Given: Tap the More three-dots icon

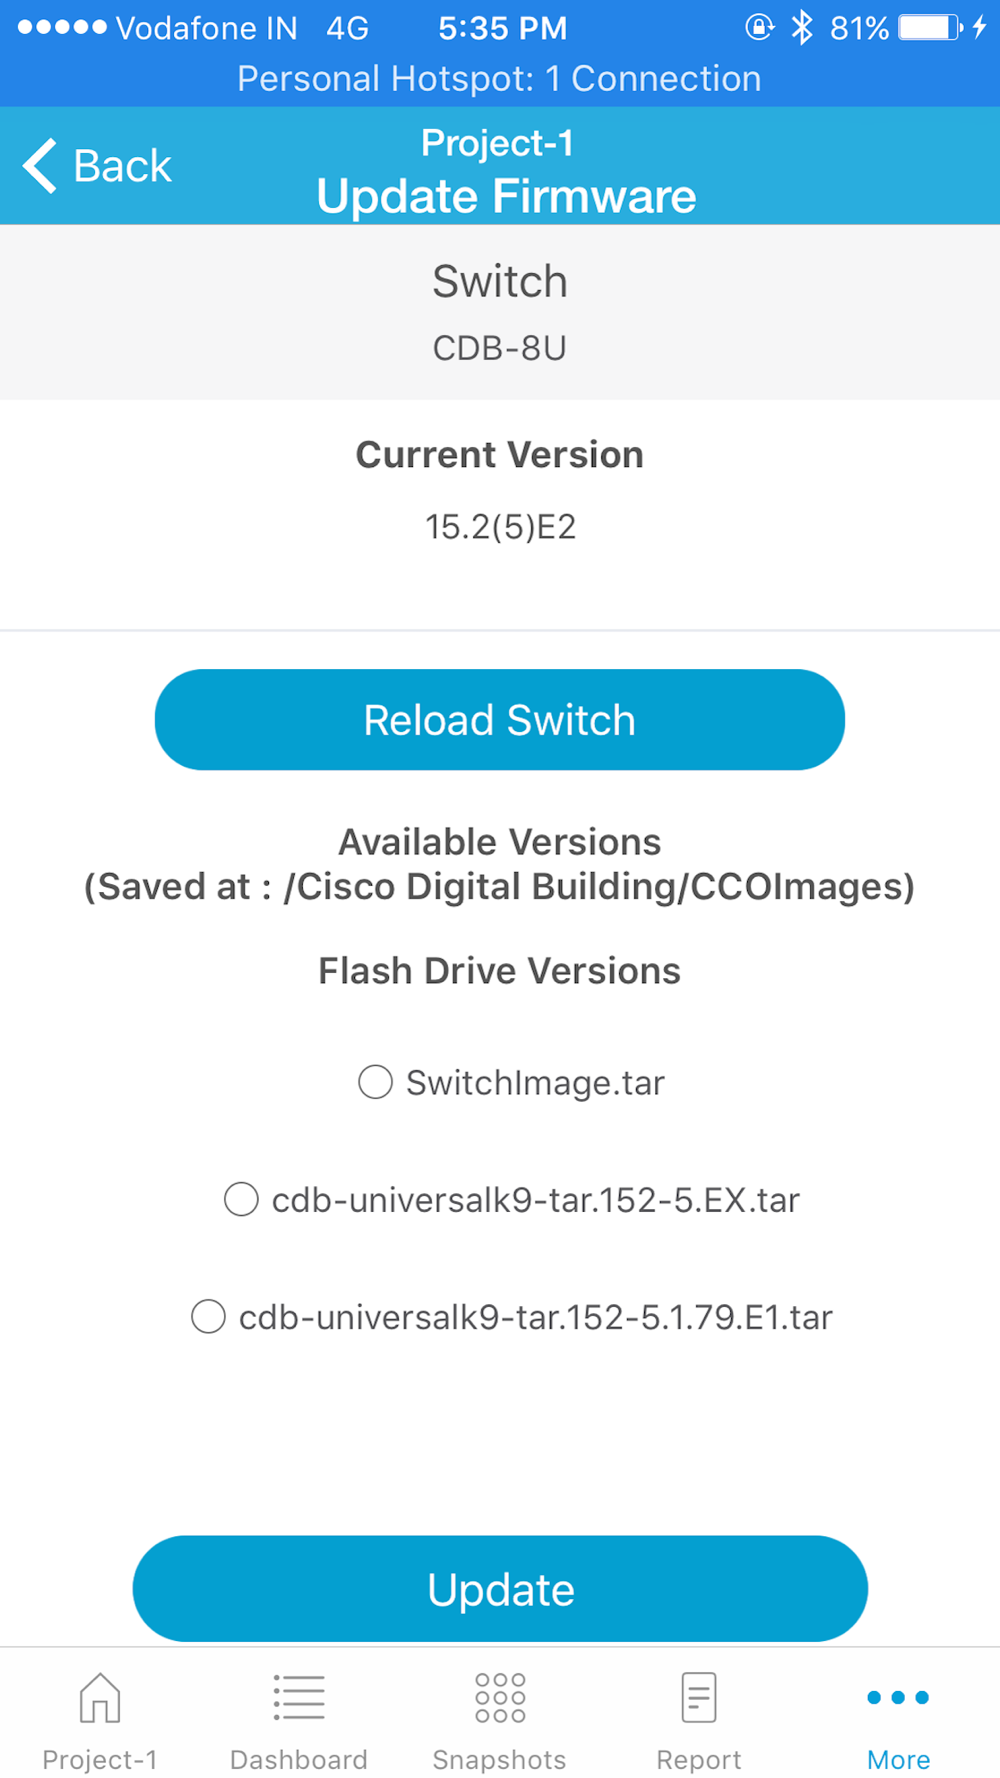Looking at the screenshot, I should [x=898, y=1698].
